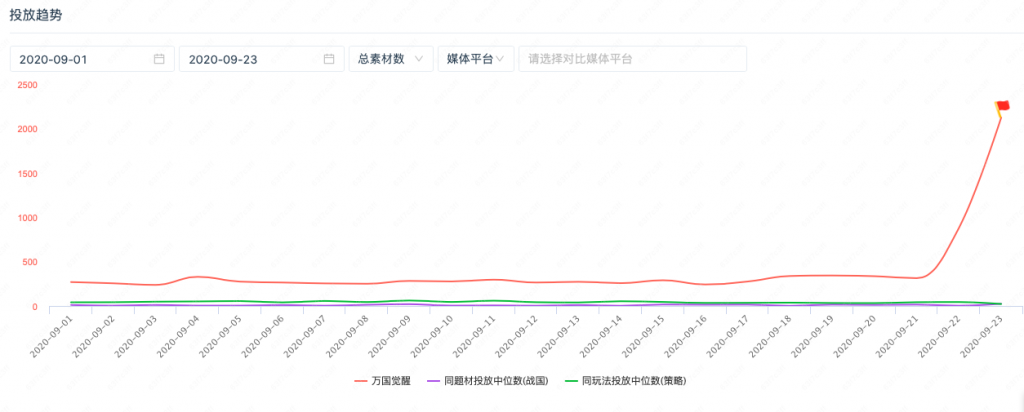Expand the 媒体平台 dropdown

(476, 59)
